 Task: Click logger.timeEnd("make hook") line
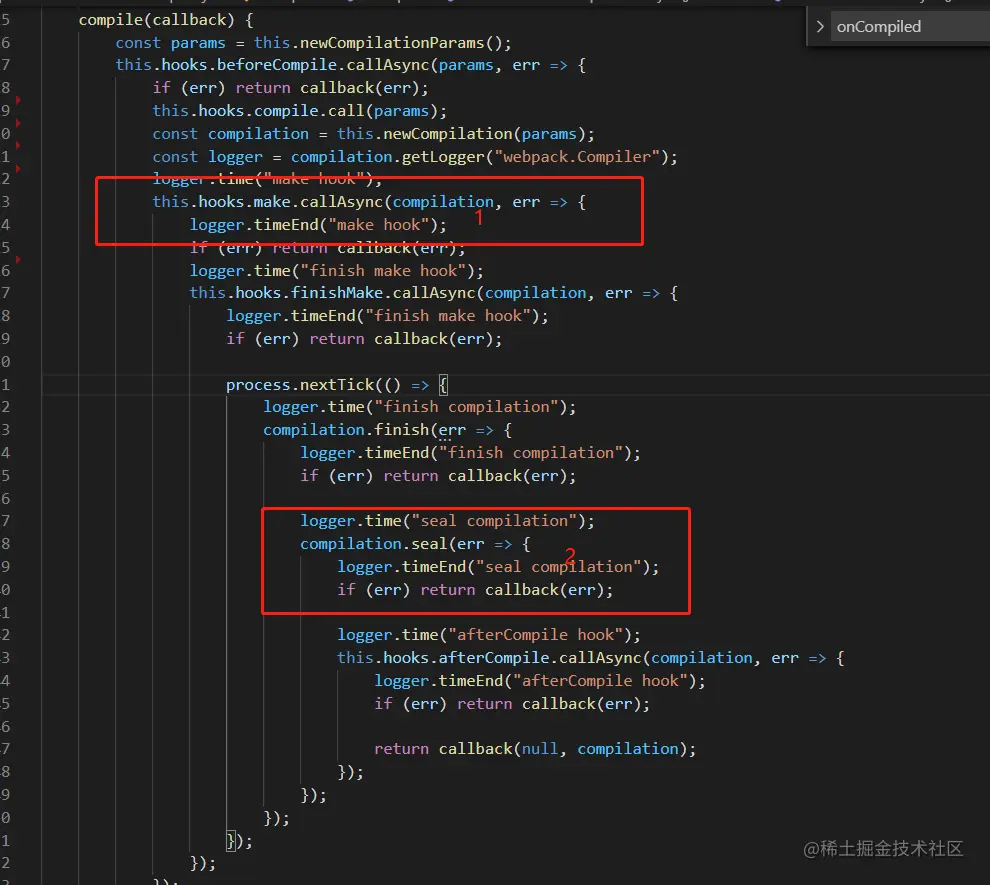tap(318, 225)
